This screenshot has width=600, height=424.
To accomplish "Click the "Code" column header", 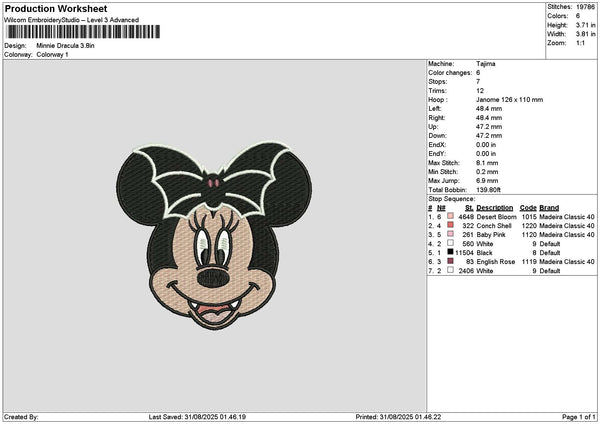I will tap(528, 208).
